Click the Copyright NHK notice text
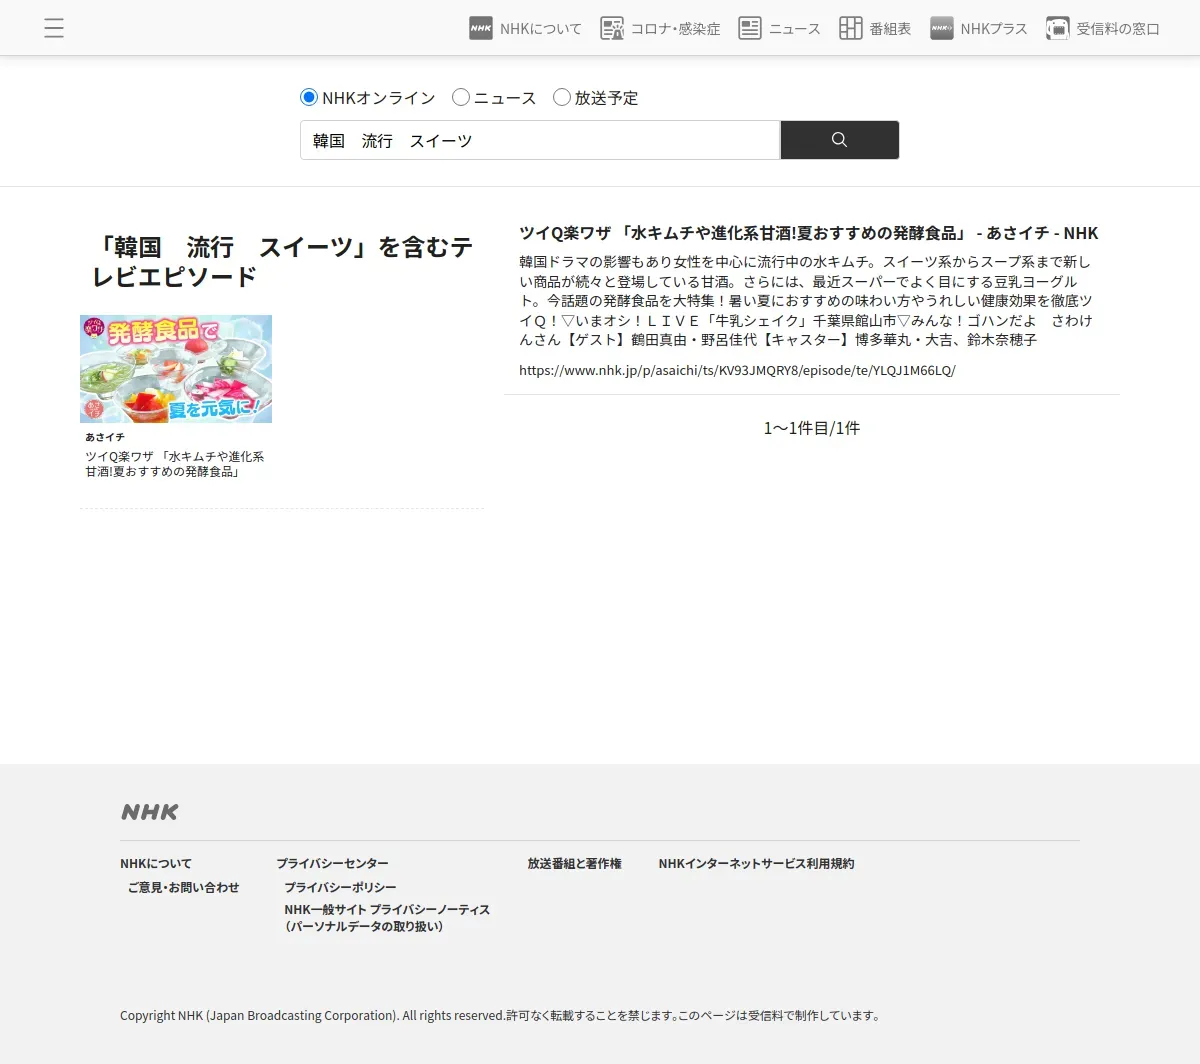This screenshot has height=1064, width=1200. (x=501, y=1015)
